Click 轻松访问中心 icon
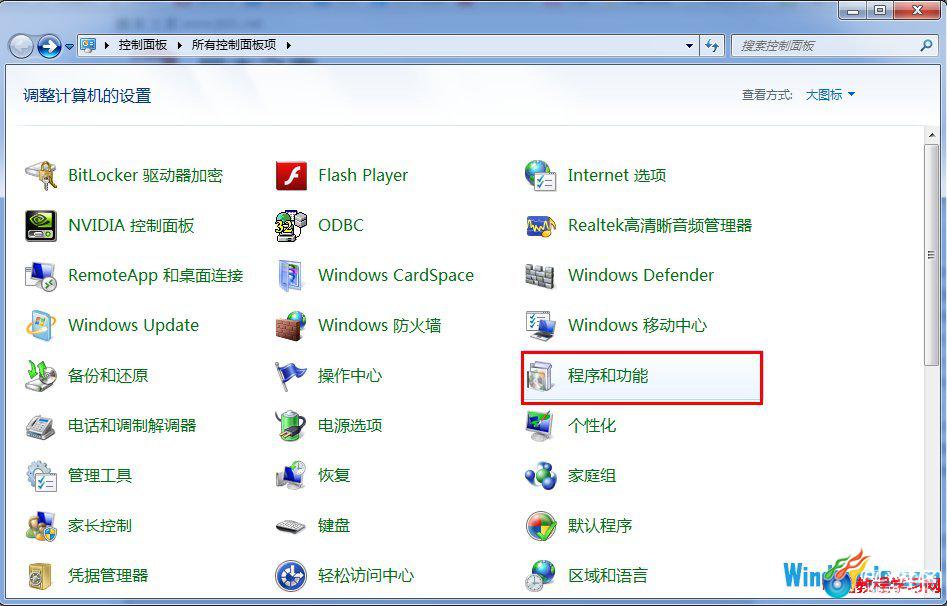 pos(291,576)
